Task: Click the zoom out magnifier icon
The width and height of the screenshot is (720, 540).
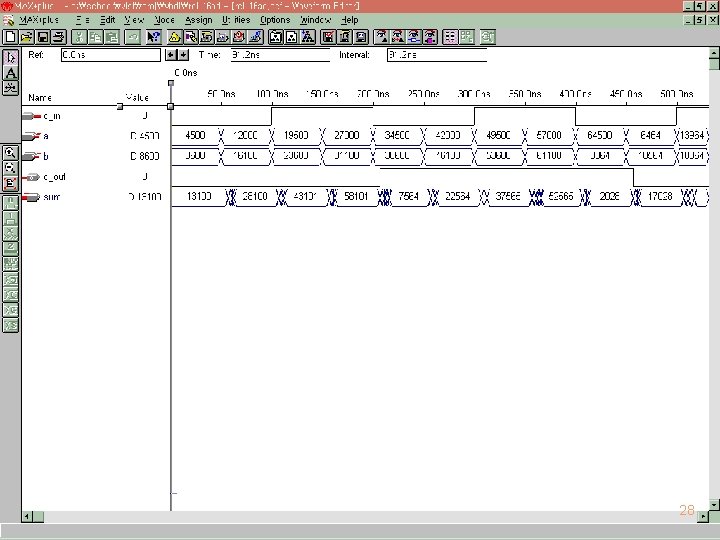Action: click(x=10, y=168)
